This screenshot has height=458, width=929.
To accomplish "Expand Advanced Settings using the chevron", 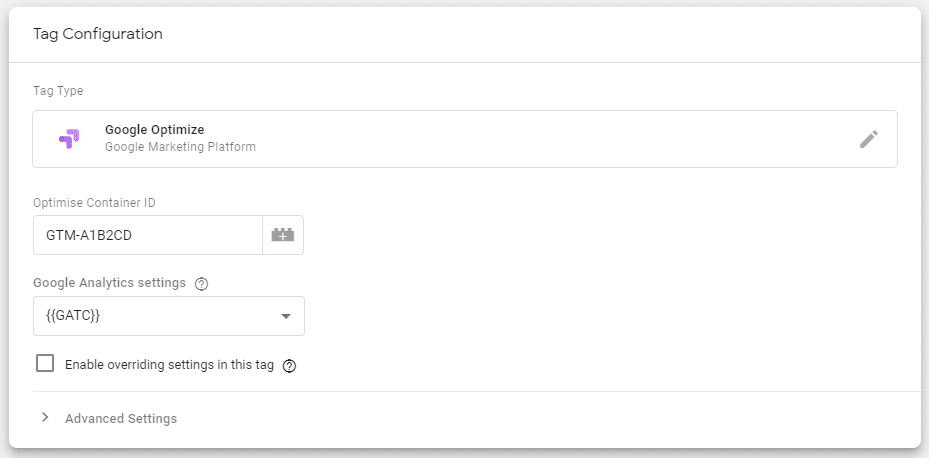I will point(45,418).
